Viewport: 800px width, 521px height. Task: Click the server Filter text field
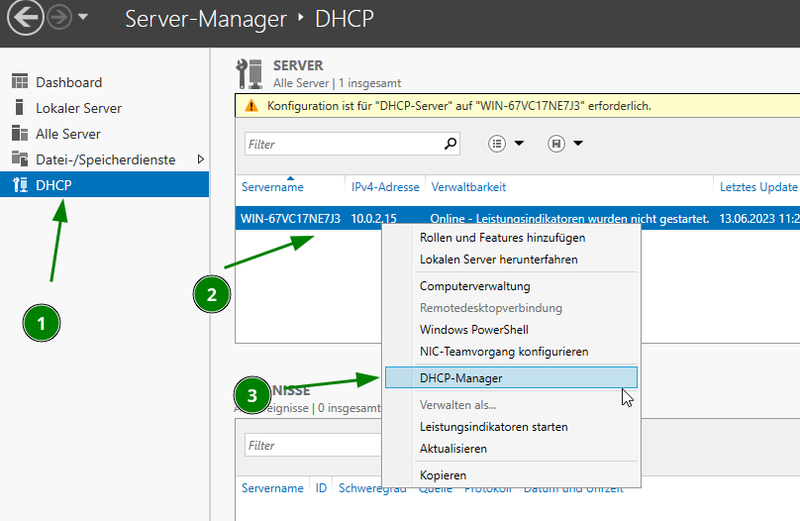(340, 144)
